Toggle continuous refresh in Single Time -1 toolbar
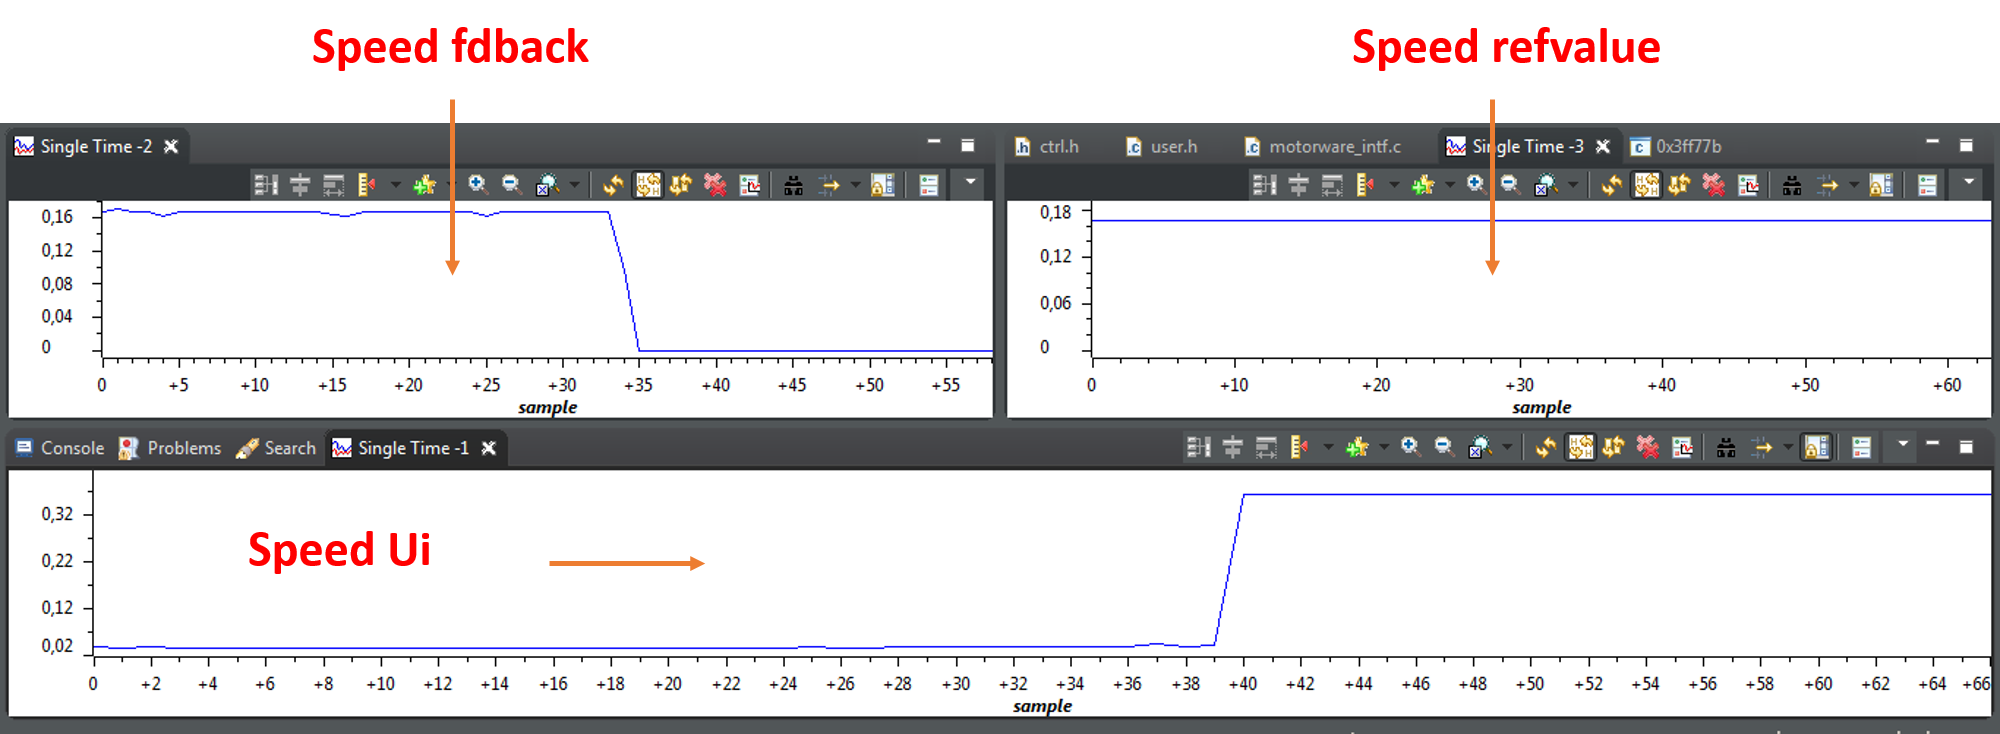The width and height of the screenshot is (2000, 734). [x=1581, y=447]
